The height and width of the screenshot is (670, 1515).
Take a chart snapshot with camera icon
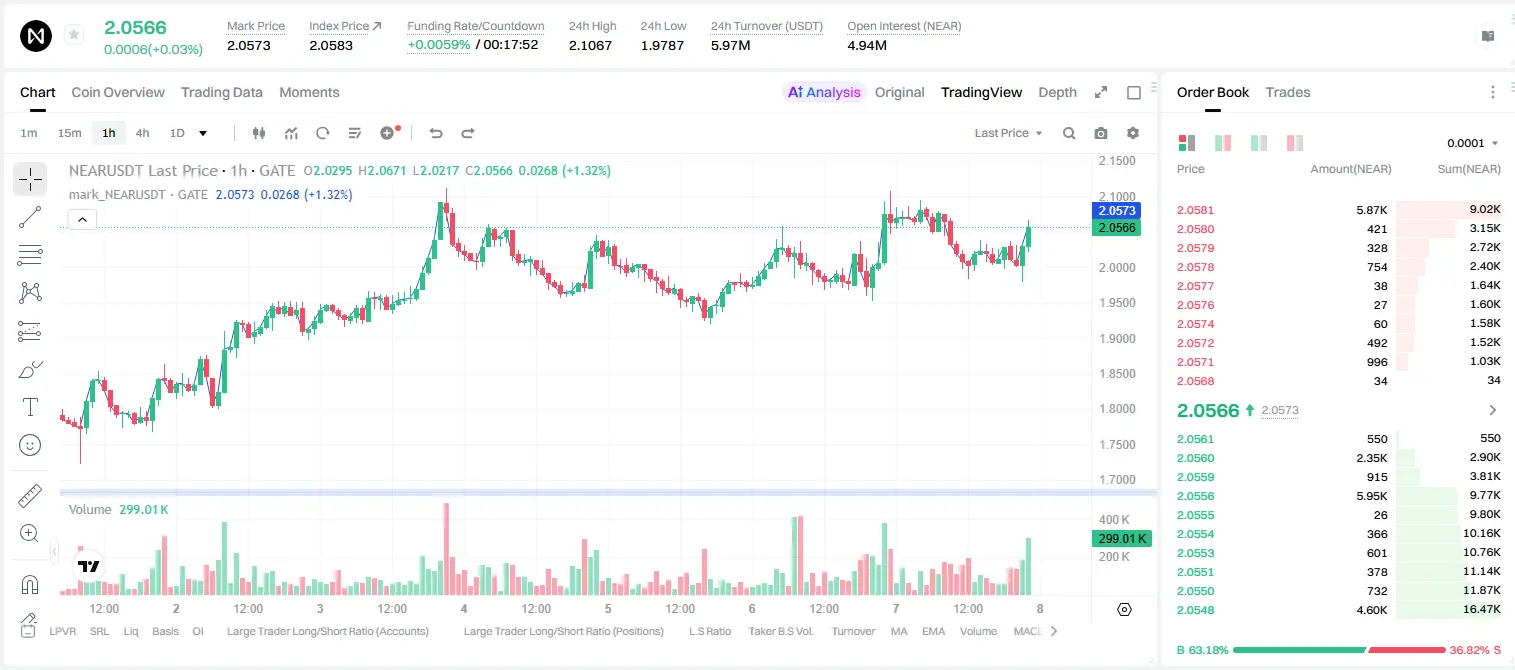1101,133
